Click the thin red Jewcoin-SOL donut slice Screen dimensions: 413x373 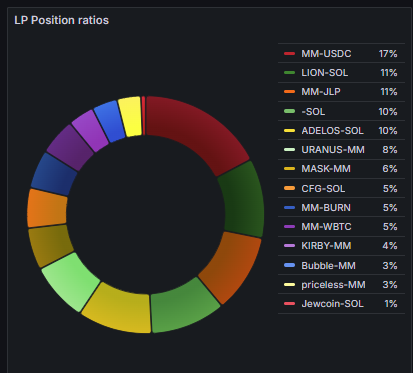coord(143,115)
